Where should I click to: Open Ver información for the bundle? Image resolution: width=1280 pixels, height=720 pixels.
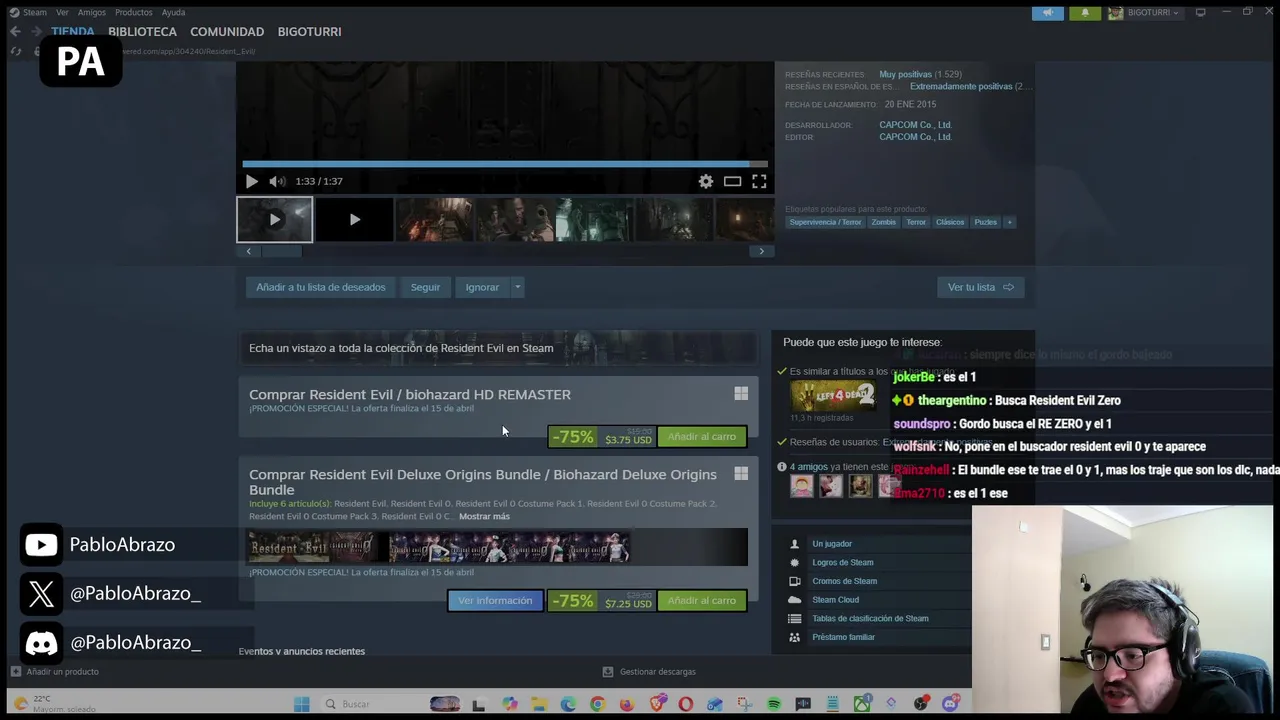[x=495, y=601]
